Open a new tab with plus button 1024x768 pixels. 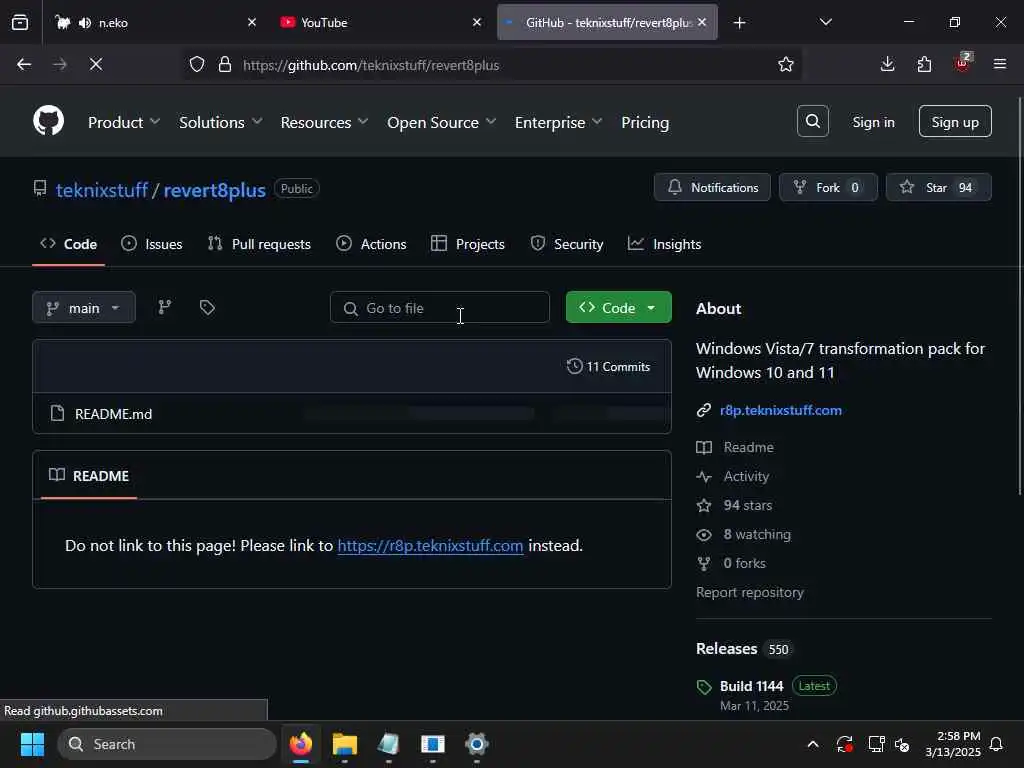click(x=739, y=23)
